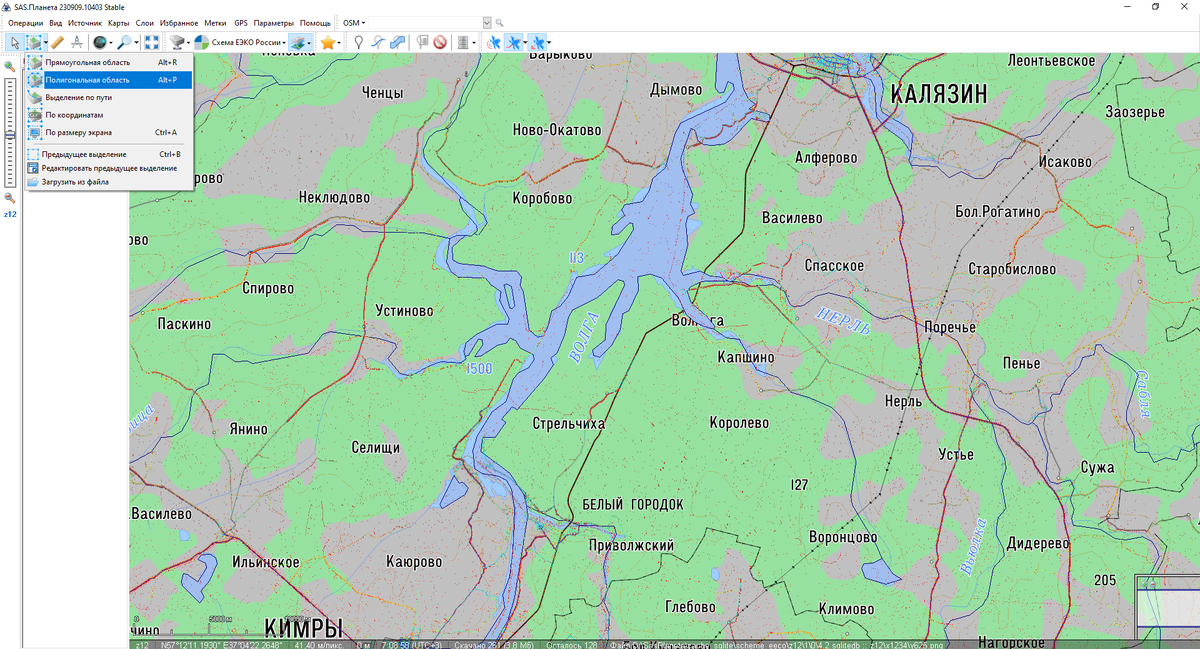Select the arrow pointer move tool
The image size is (1200, 649).
click(14, 42)
